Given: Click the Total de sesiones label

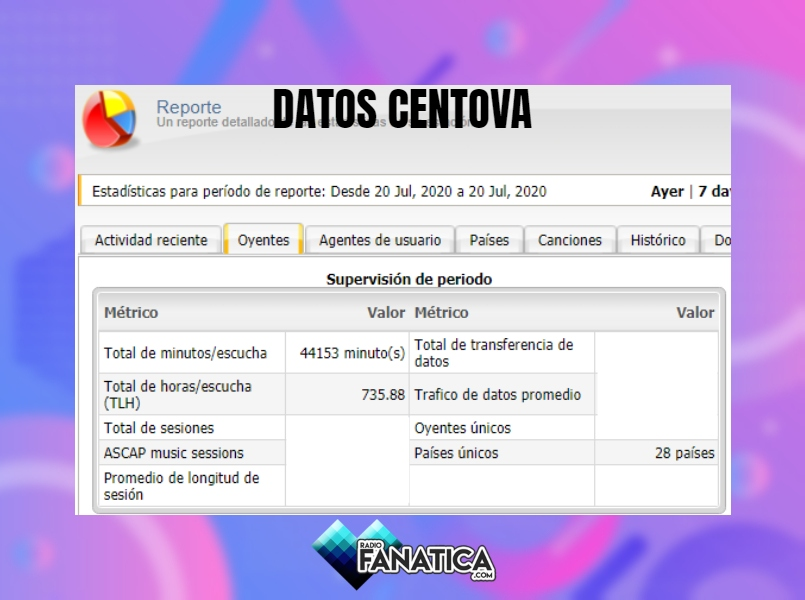Looking at the screenshot, I should (x=159, y=428).
